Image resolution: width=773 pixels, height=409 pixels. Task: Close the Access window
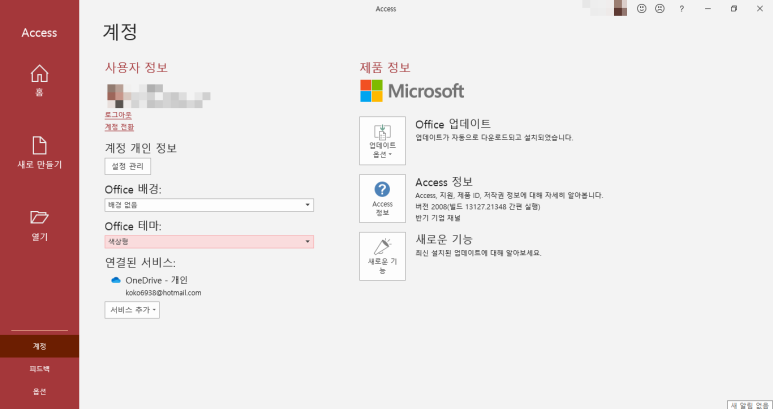tap(760, 9)
